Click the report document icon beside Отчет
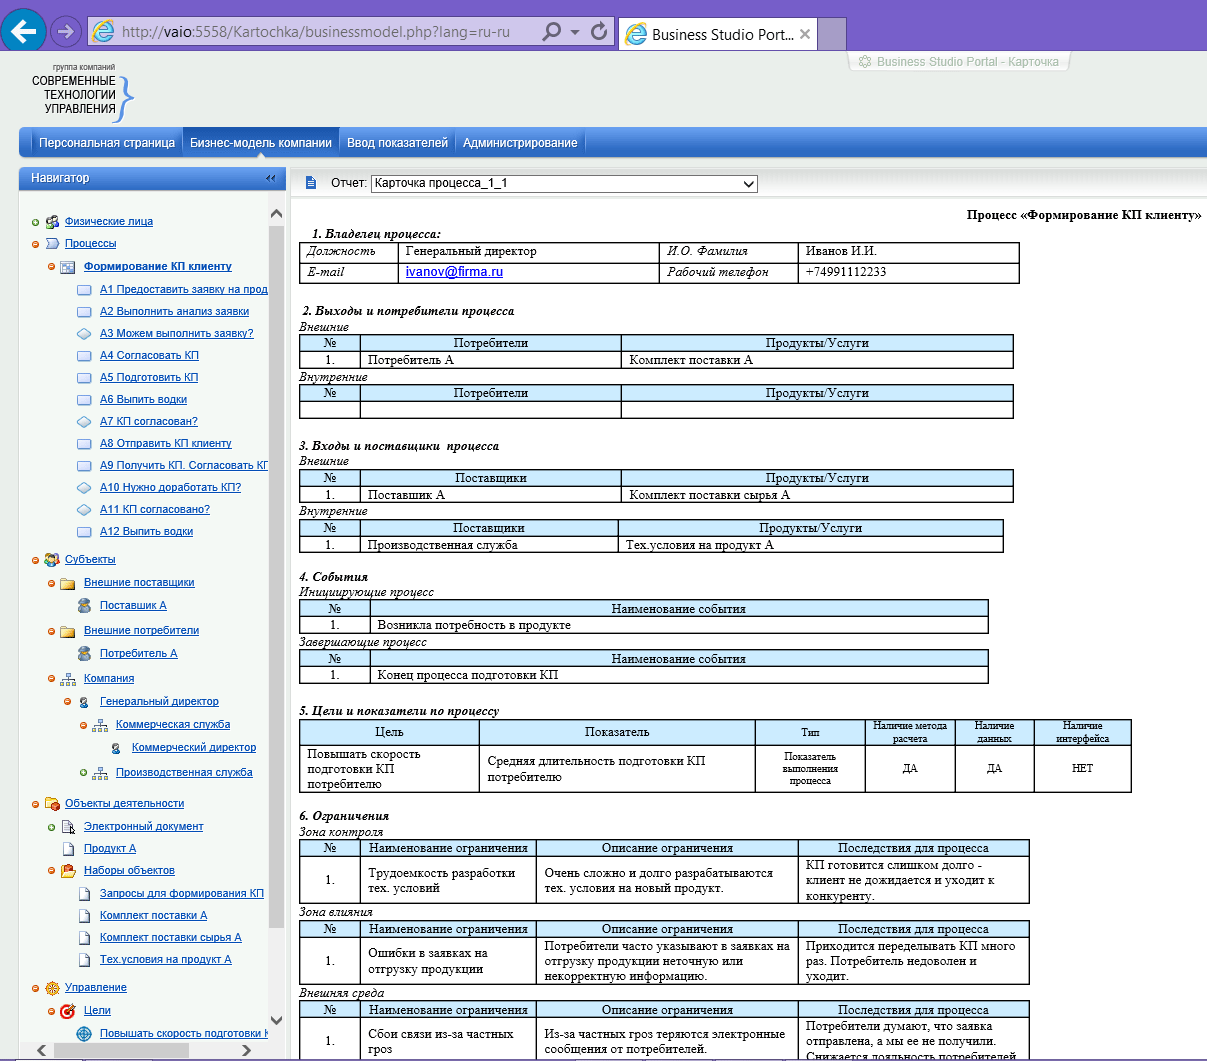The width and height of the screenshot is (1207, 1061). tap(311, 183)
